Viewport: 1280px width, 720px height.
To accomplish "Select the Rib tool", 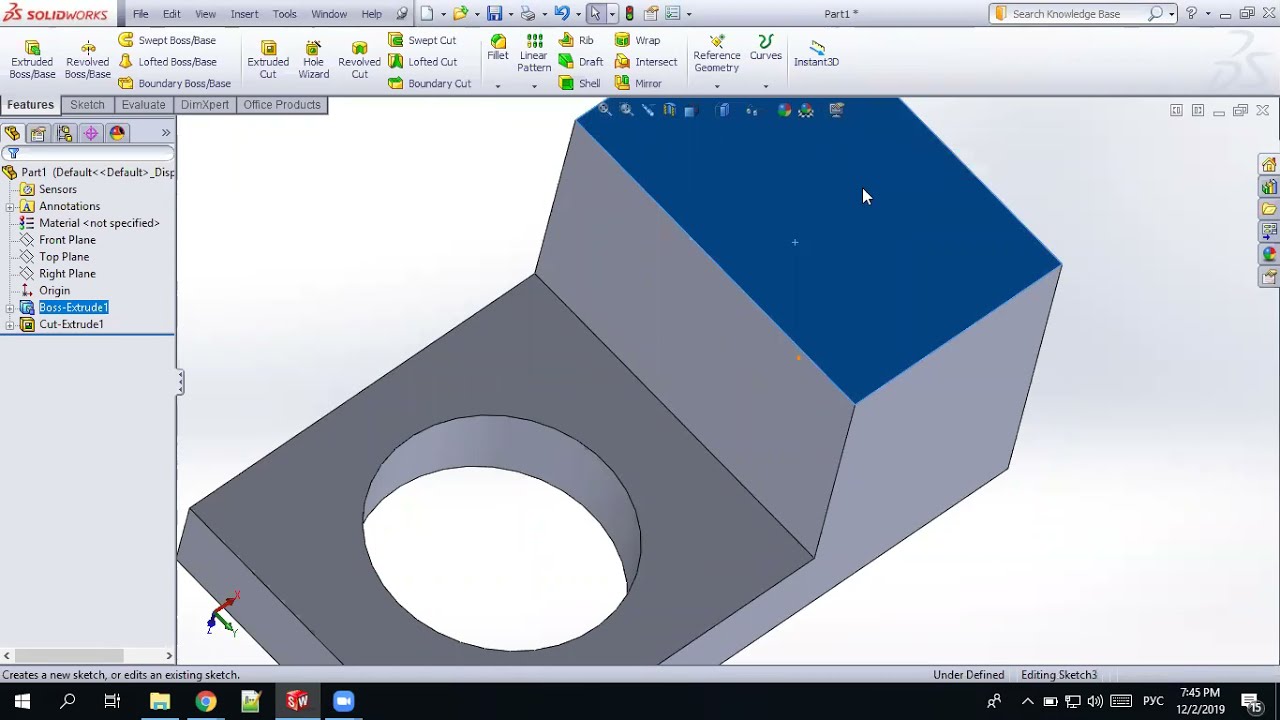I will click(x=576, y=40).
